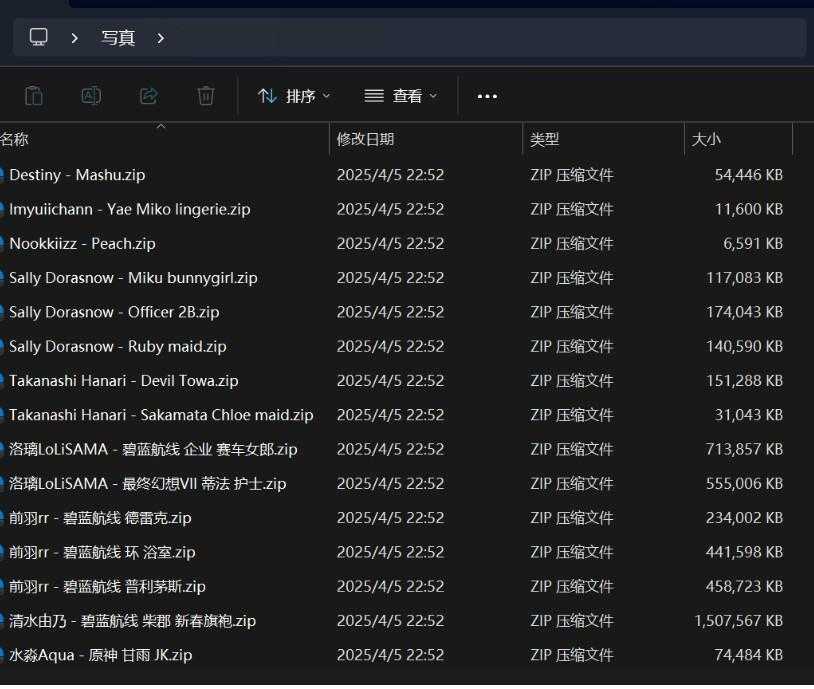Image resolution: width=814 pixels, height=689 pixels.
Task: Toggle sort direction via 名称 header arrow
Action: (161, 132)
